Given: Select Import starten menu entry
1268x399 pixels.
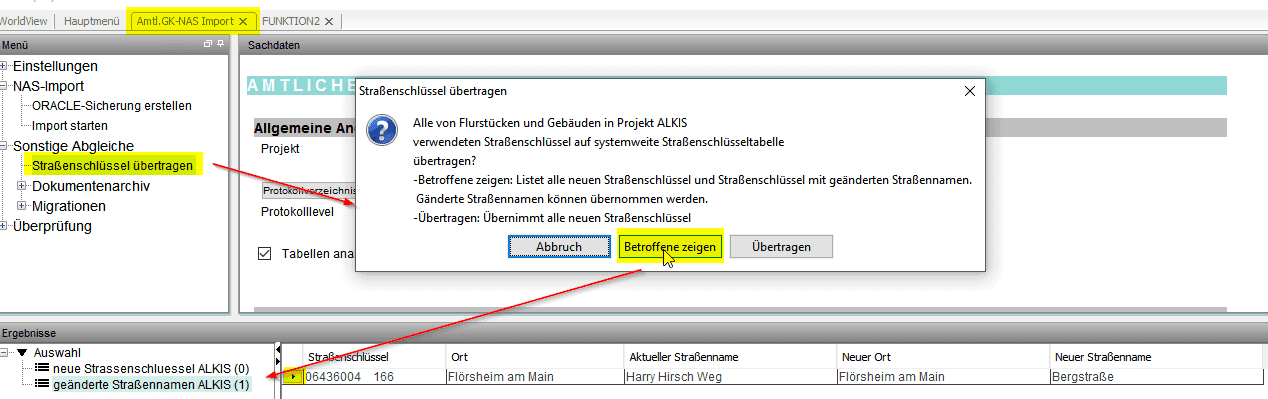Looking at the screenshot, I should (70, 126).
